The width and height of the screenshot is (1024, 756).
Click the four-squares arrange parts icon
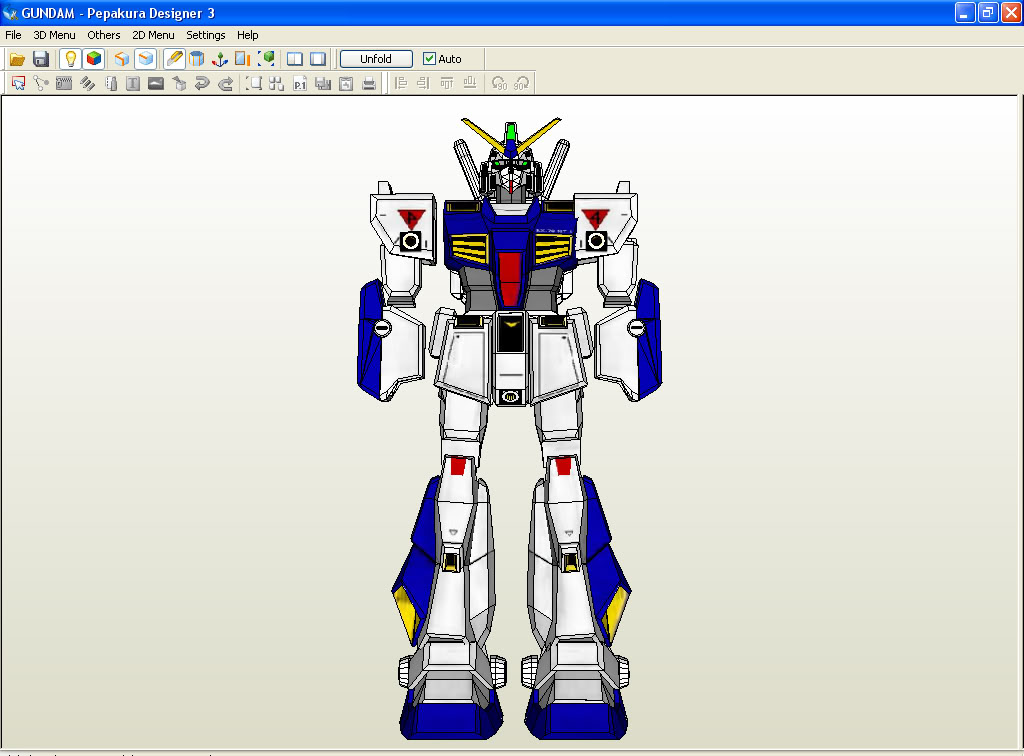(x=277, y=83)
